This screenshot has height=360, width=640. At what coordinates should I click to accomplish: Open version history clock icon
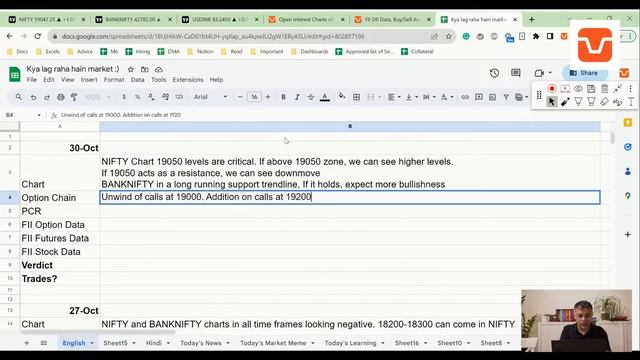pos(494,73)
